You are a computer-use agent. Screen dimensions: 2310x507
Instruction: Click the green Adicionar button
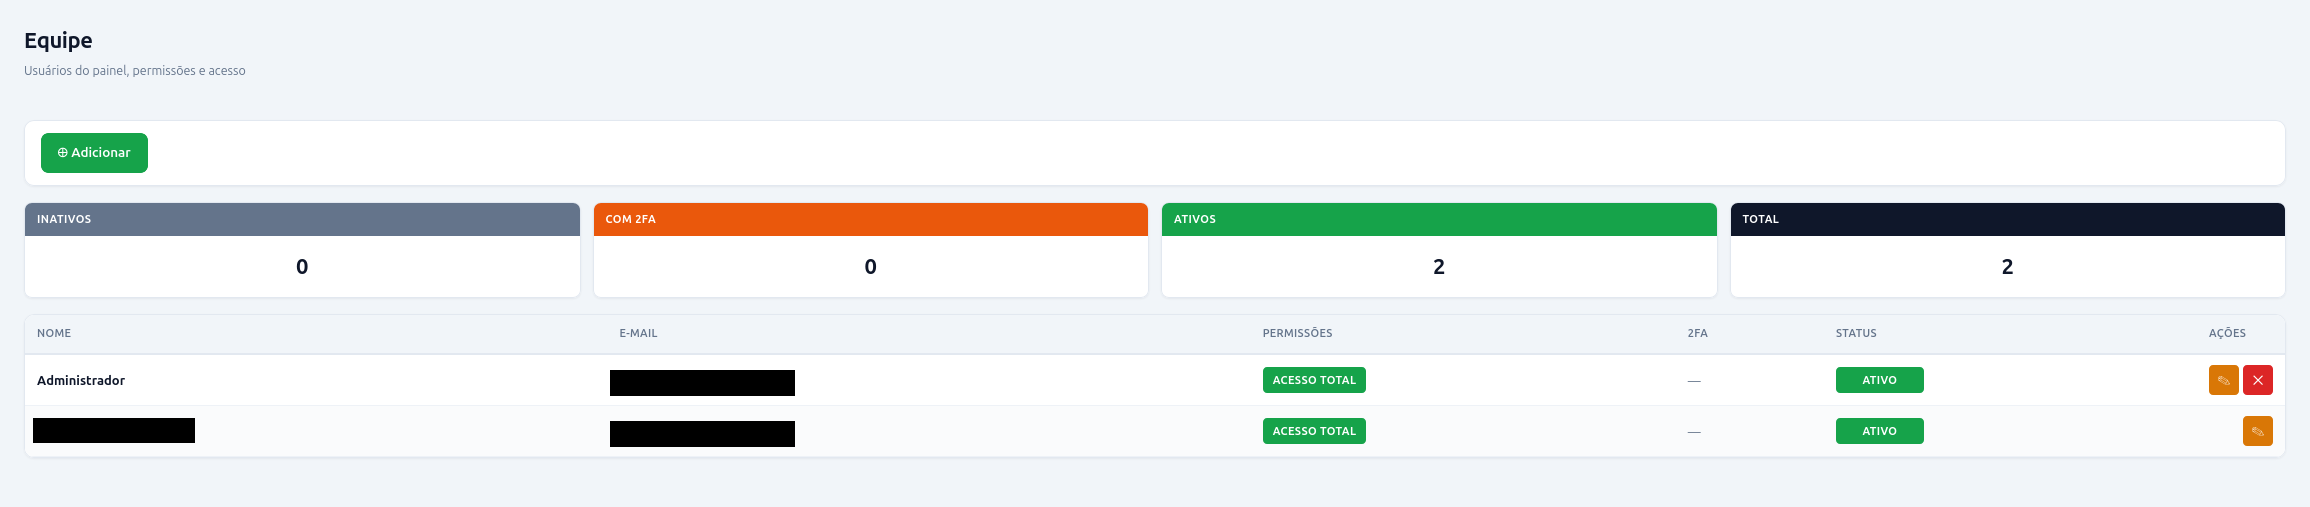(x=94, y=153)
